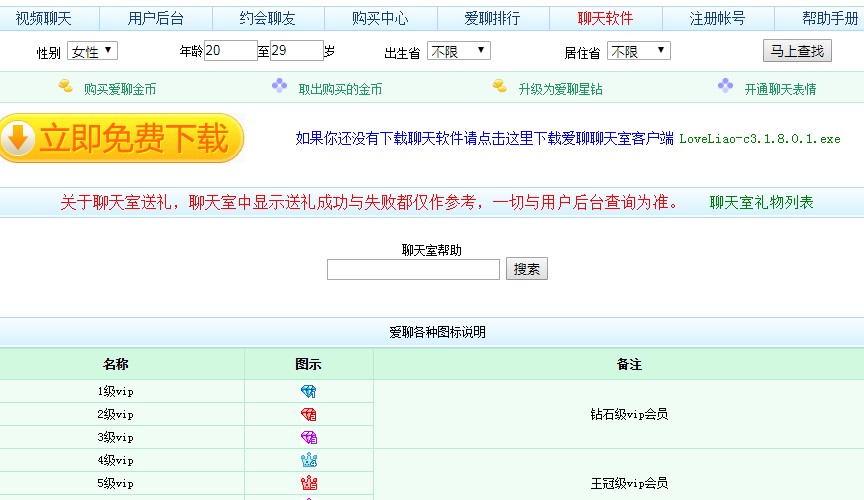Open the 性别 gender dropdown
Screen dimensions: 864x500
pyautogui.click(x=93, y=51)
